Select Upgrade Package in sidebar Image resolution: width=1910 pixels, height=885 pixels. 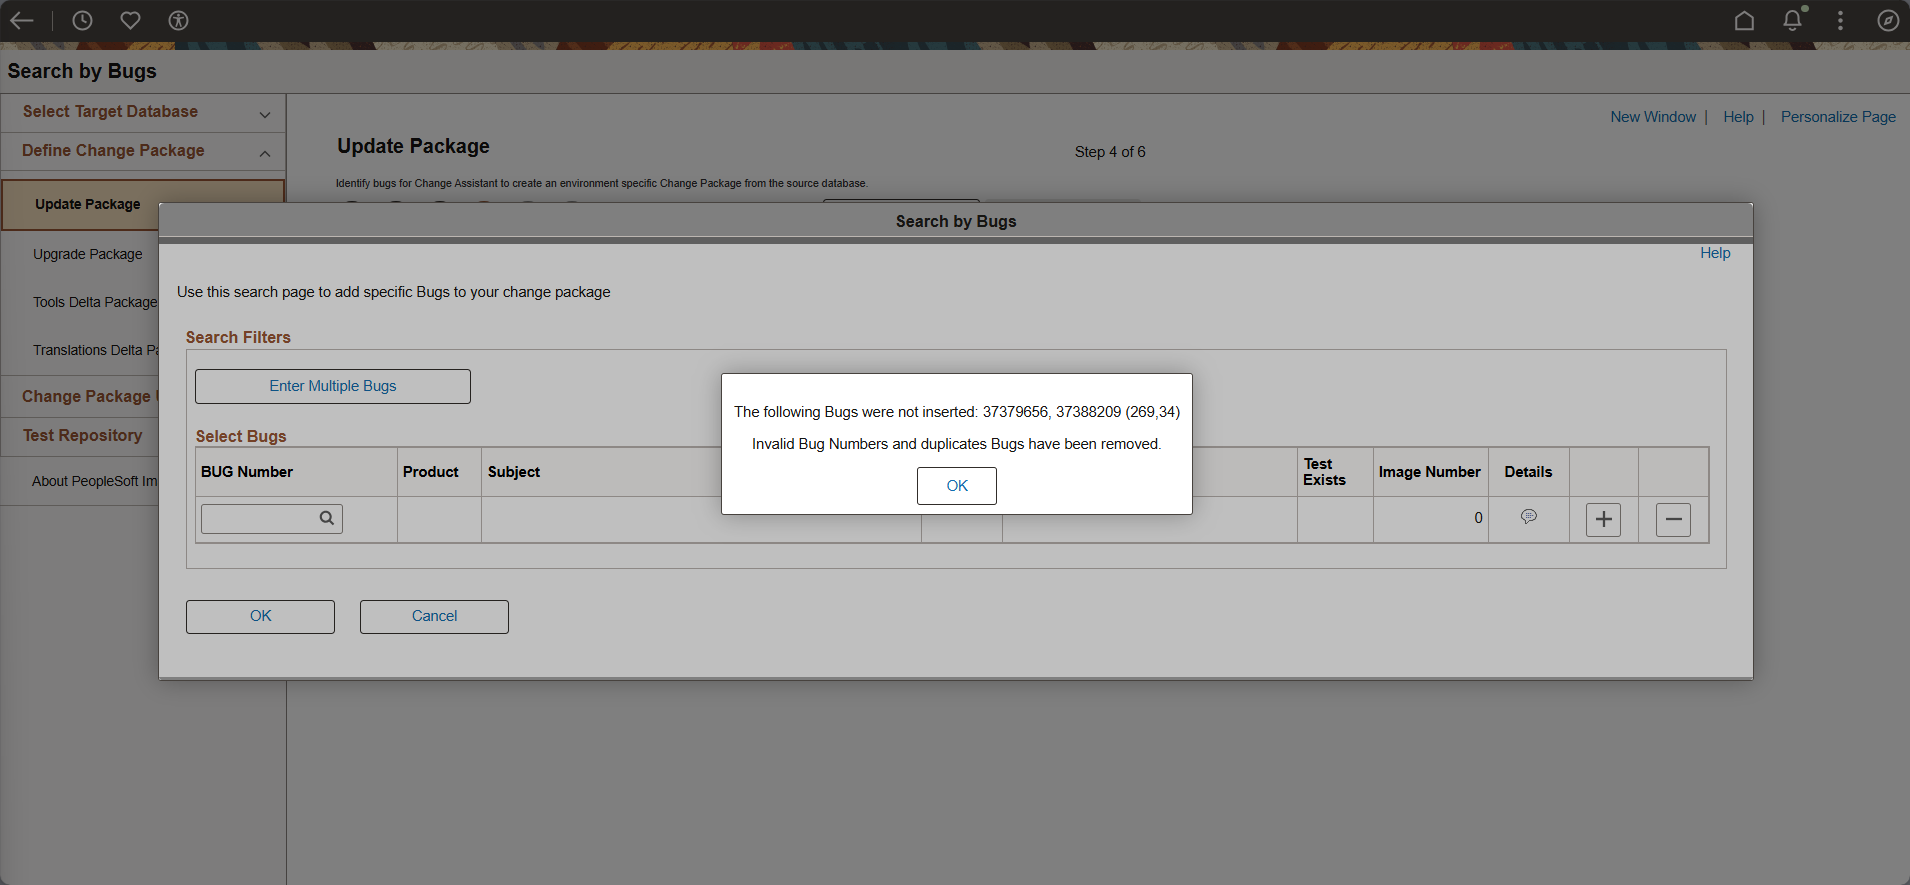point(88,254)
